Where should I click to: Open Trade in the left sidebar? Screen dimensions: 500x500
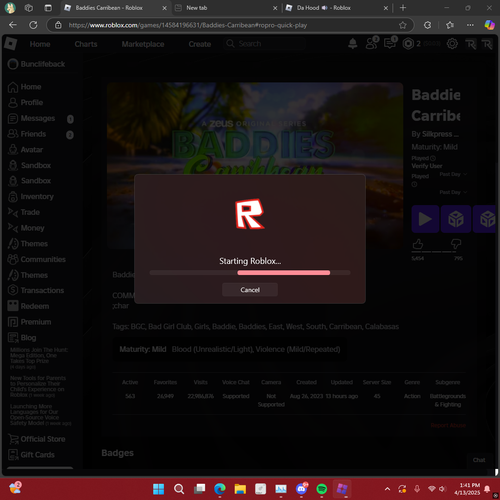pos(24,212)
